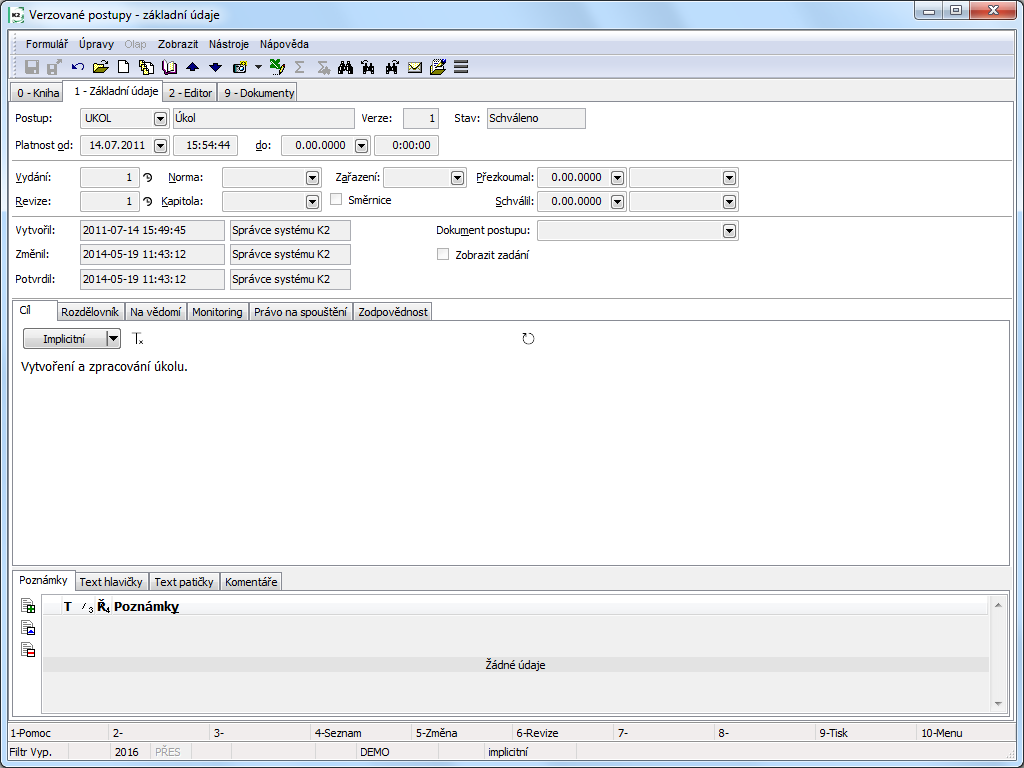Click the blue up arrow toolbar icon
This screenshot has width=1024, height=768.
point(193,68)
